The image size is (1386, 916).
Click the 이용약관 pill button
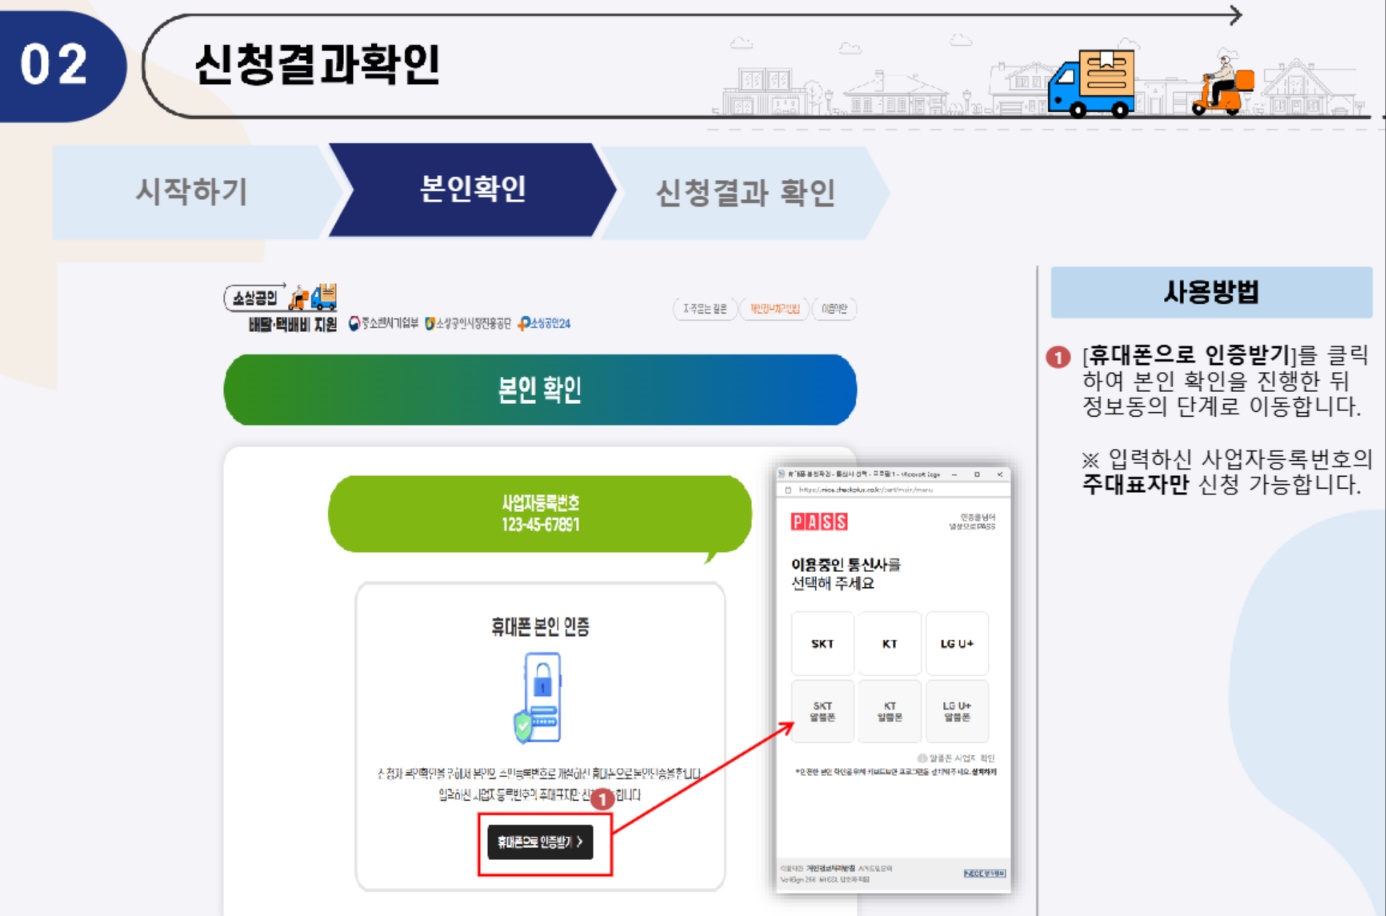point(834,309)
